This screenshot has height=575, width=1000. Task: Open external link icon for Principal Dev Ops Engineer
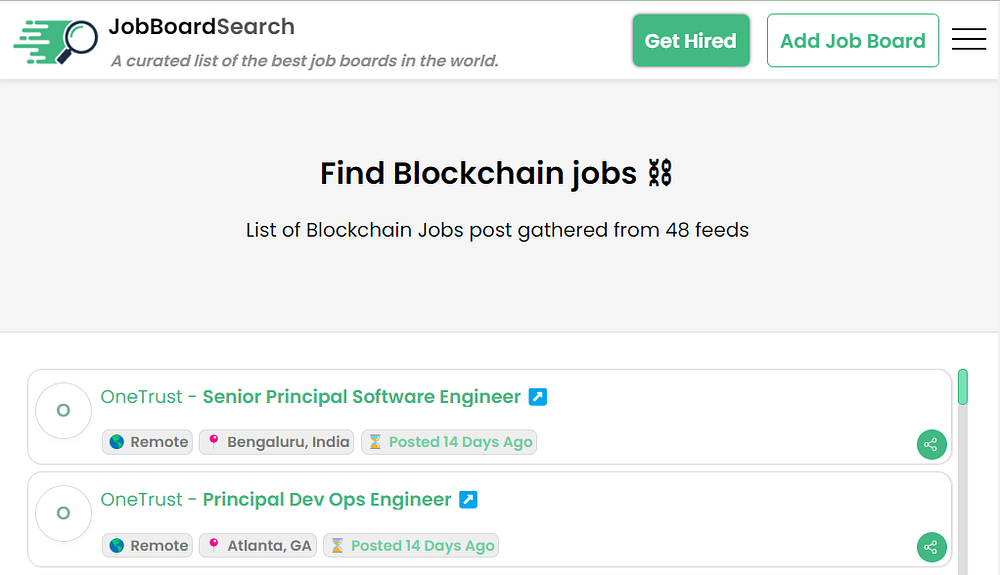[x=468, y=499]
